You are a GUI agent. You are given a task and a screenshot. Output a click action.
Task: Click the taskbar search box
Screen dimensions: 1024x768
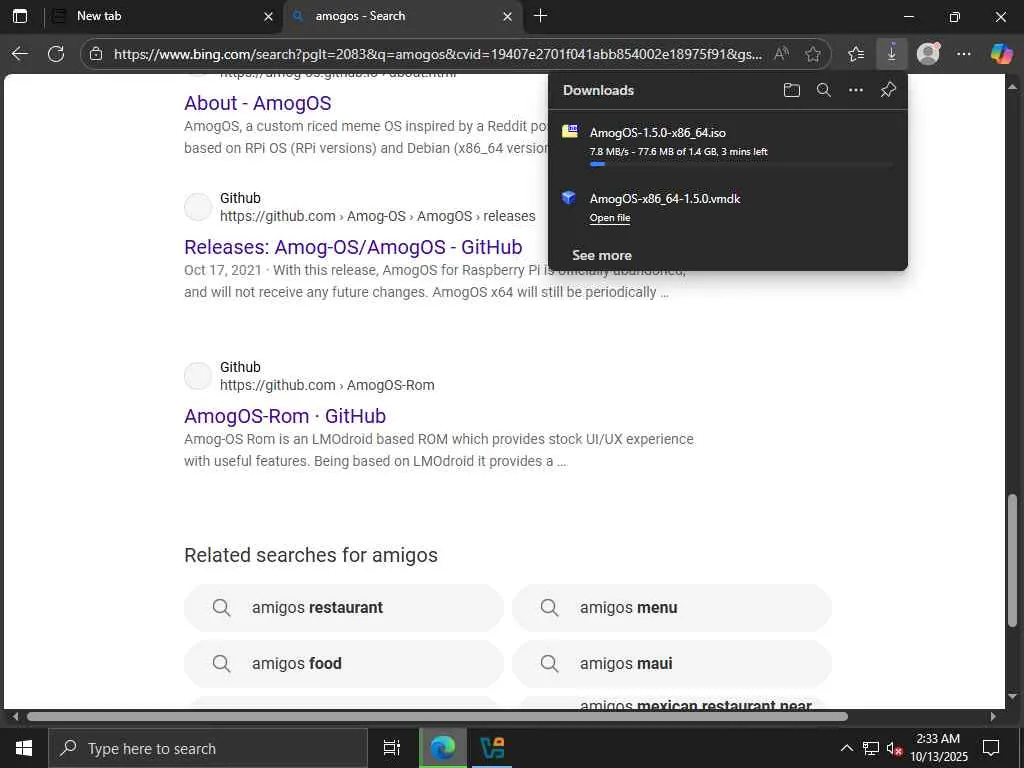tap(208, 748)
